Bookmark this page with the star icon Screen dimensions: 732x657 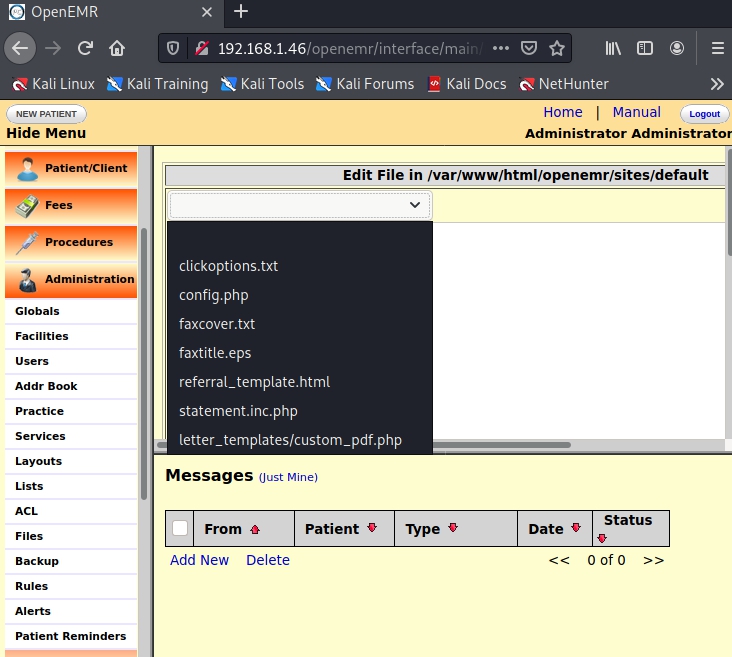(x=556, y=48)
